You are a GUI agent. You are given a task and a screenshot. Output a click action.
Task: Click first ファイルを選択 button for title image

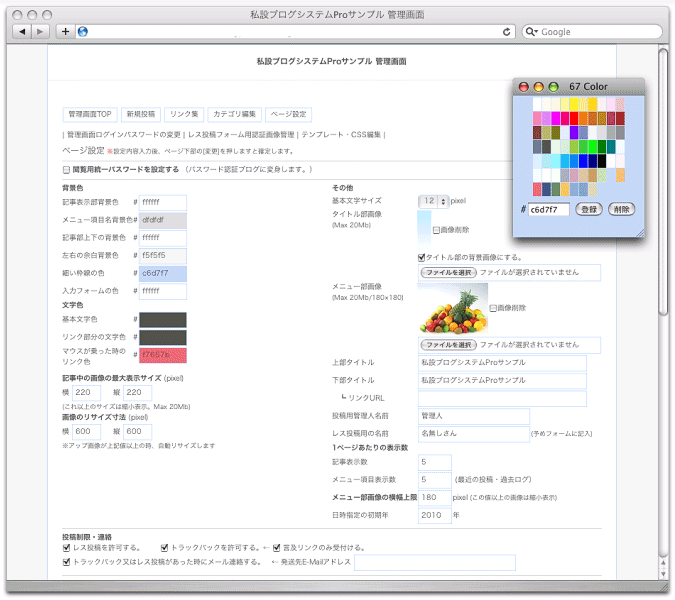point(449,272)
